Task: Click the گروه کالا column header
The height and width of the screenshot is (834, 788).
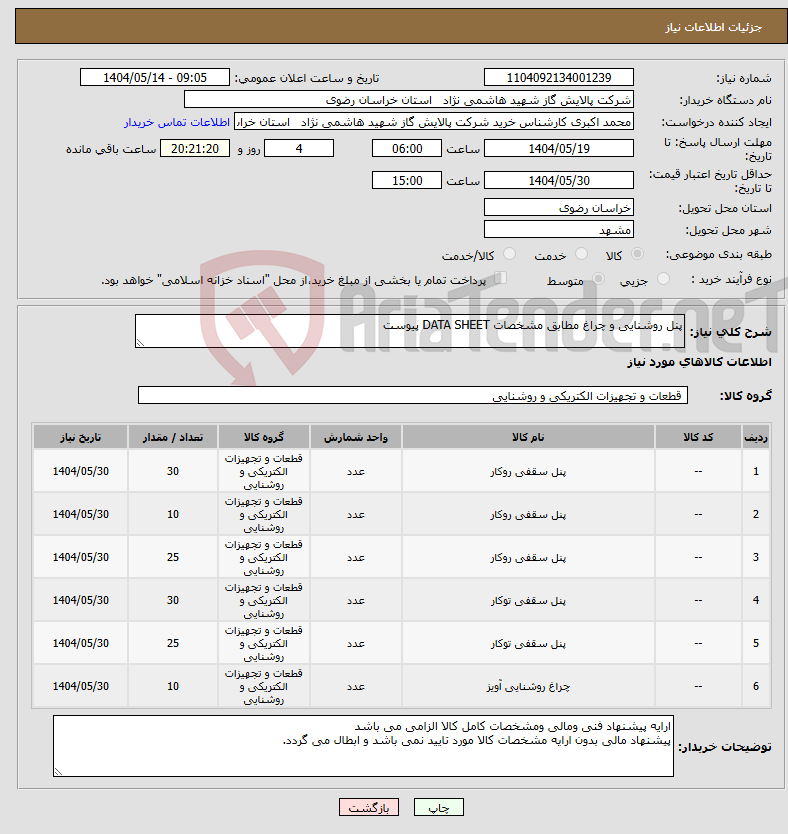Action: point(264,437)
